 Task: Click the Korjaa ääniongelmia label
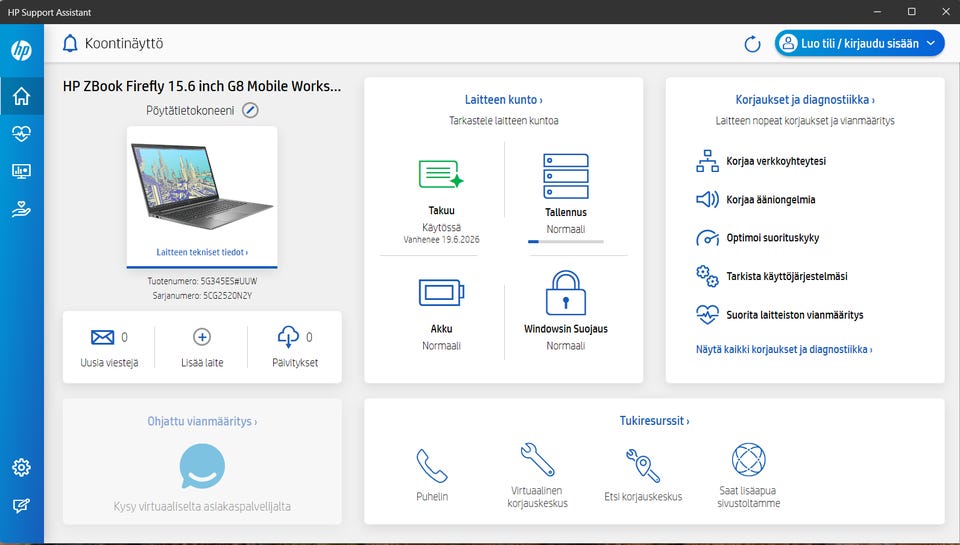tap(770, 200)
